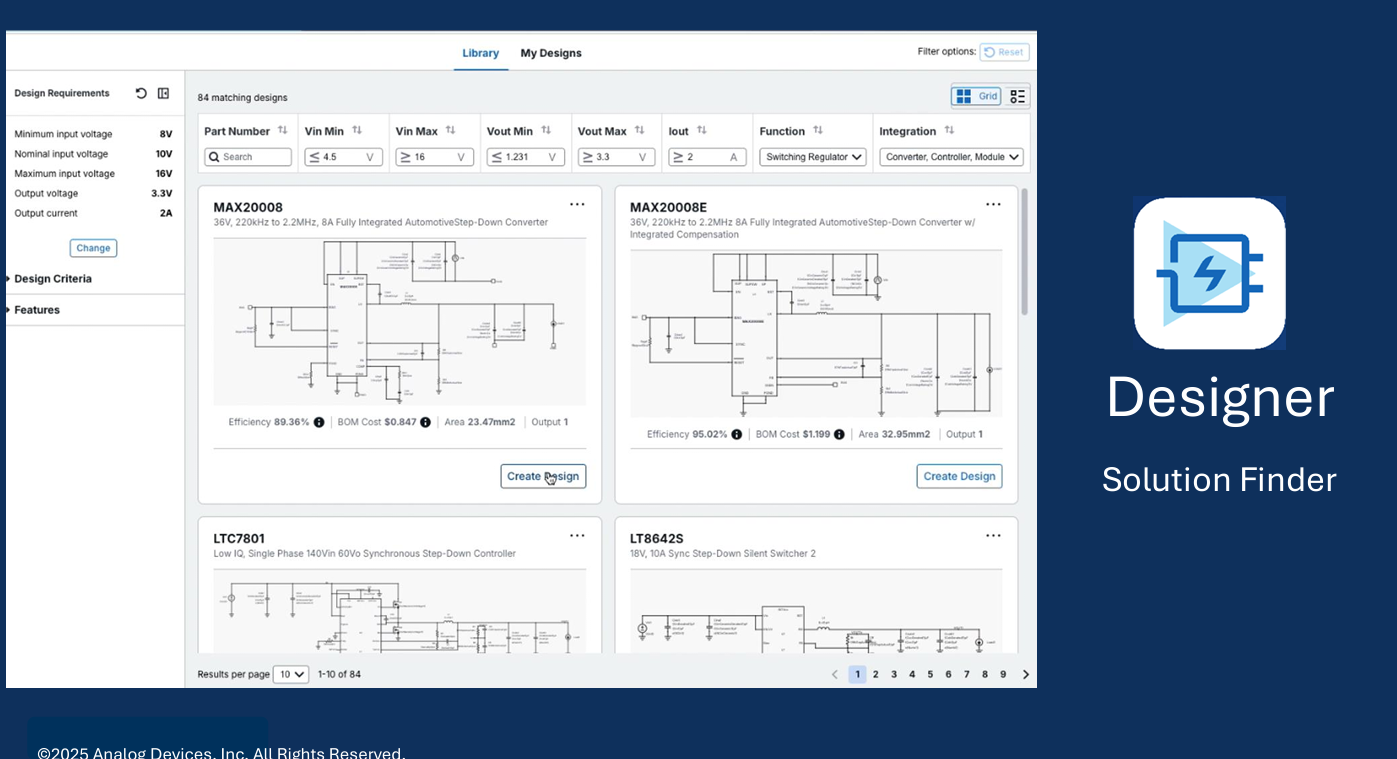Open the Integration filter dropdown
The image size is (1397, 759).
(953, 157)
